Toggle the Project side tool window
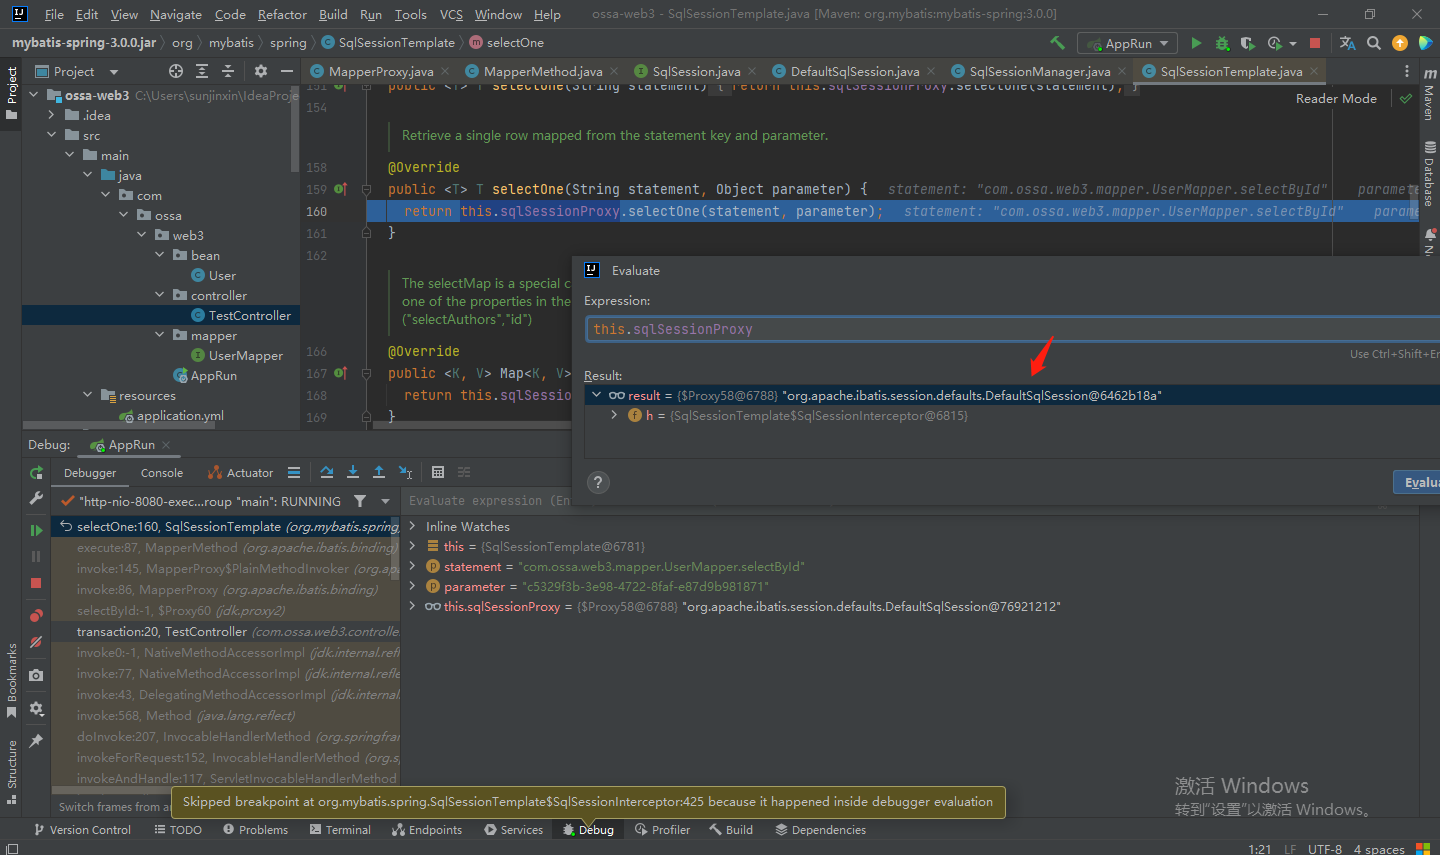 coord(11,93)
